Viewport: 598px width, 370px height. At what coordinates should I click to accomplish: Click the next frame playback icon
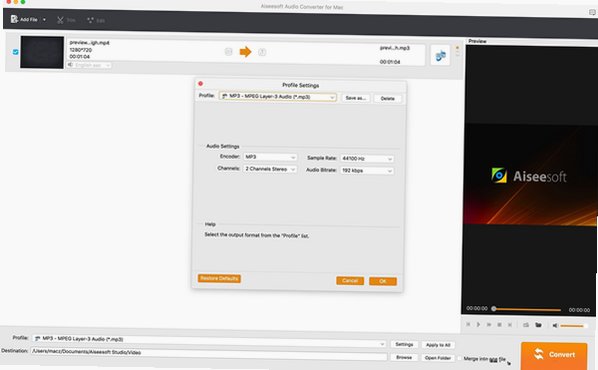tap(510, 325)
